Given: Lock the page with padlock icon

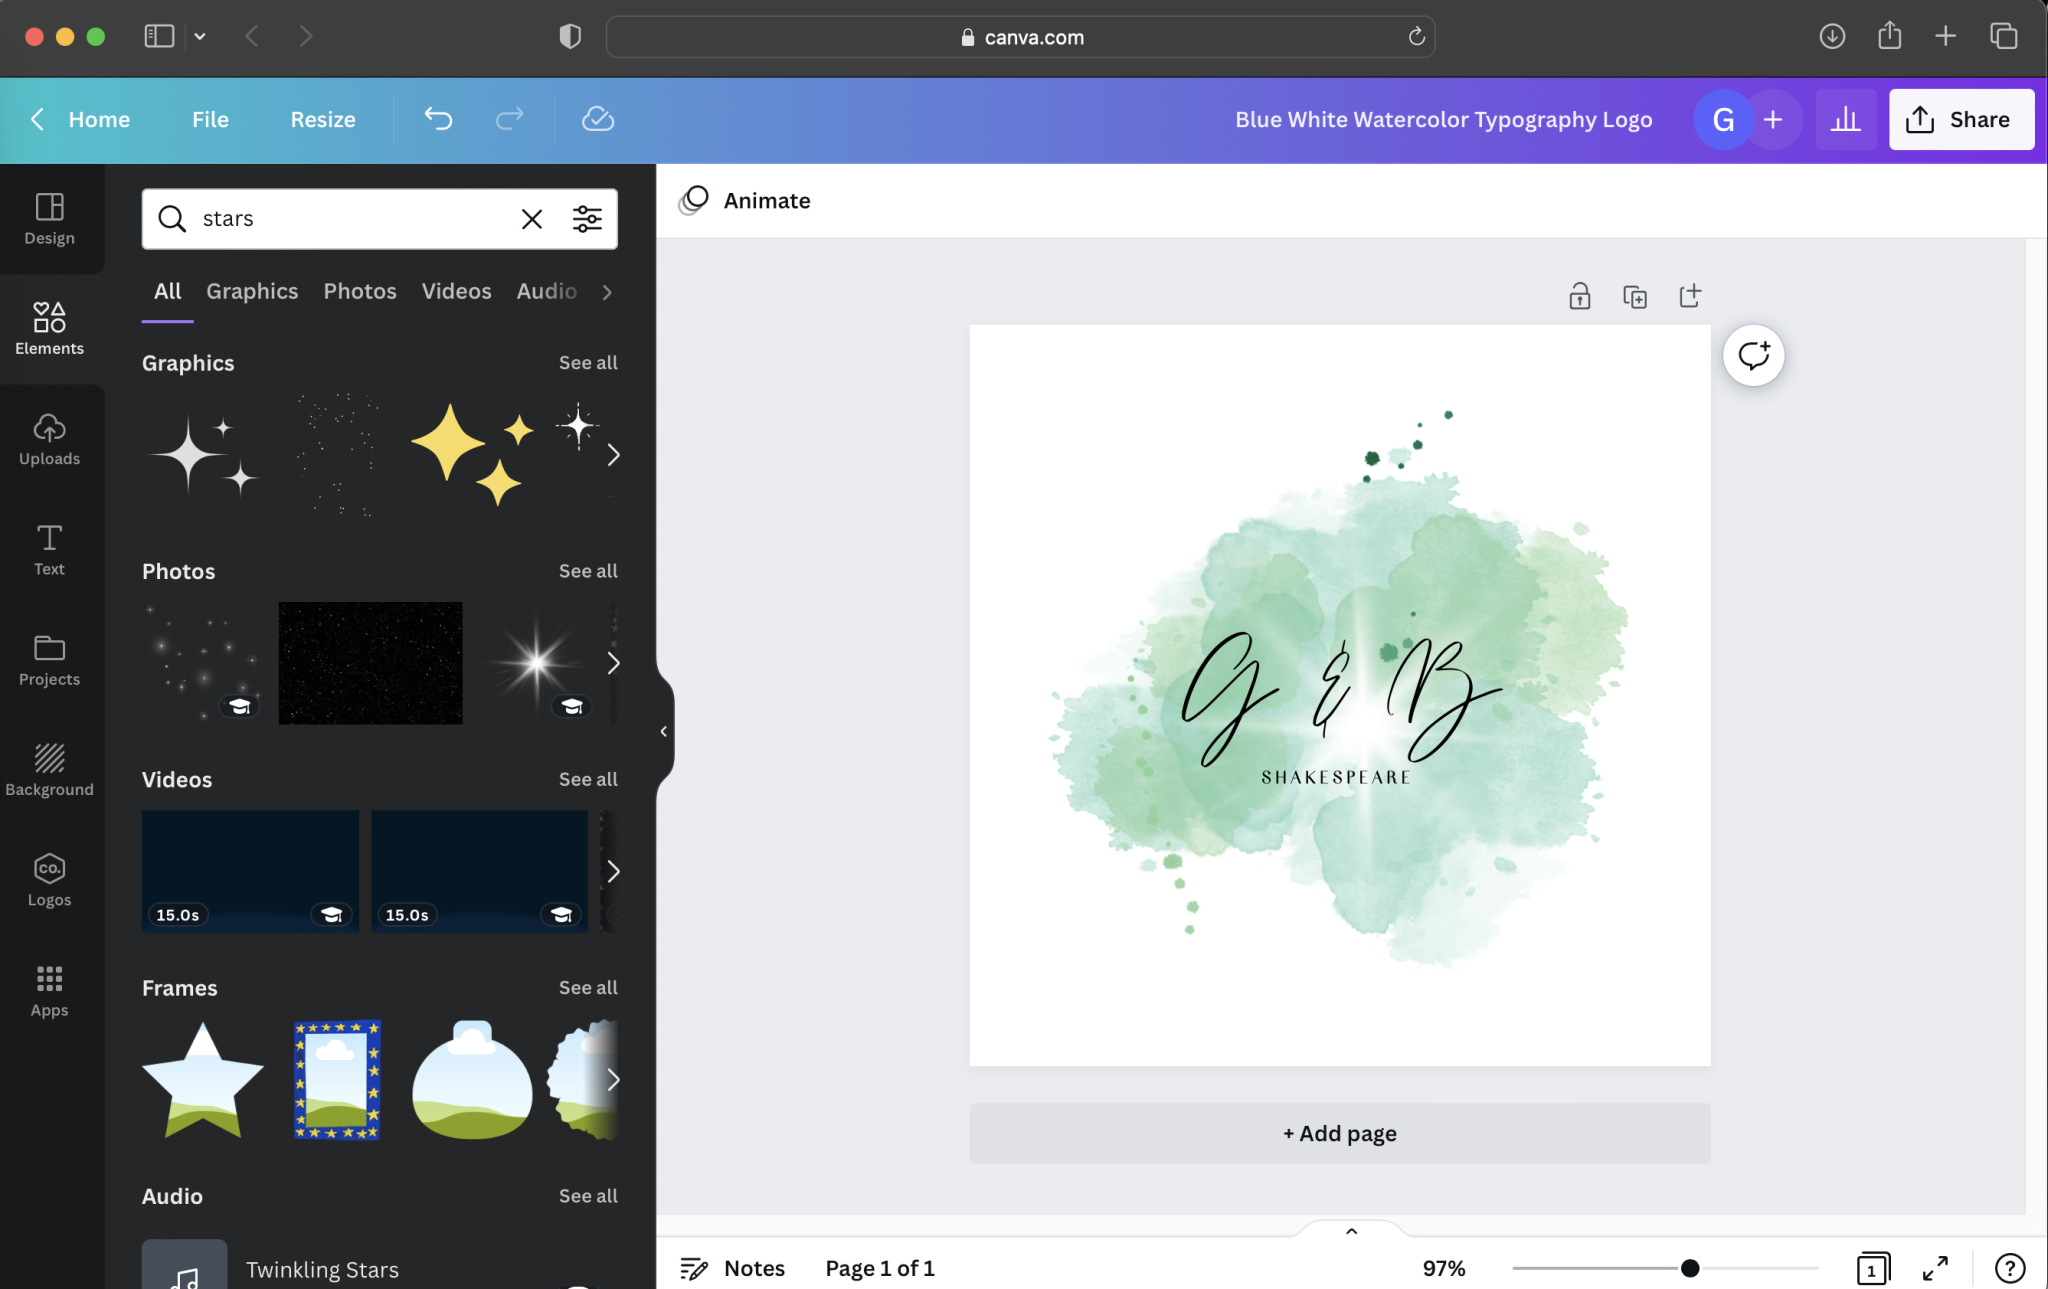Looking at the screenshot, I should [x=1579, y=296].
